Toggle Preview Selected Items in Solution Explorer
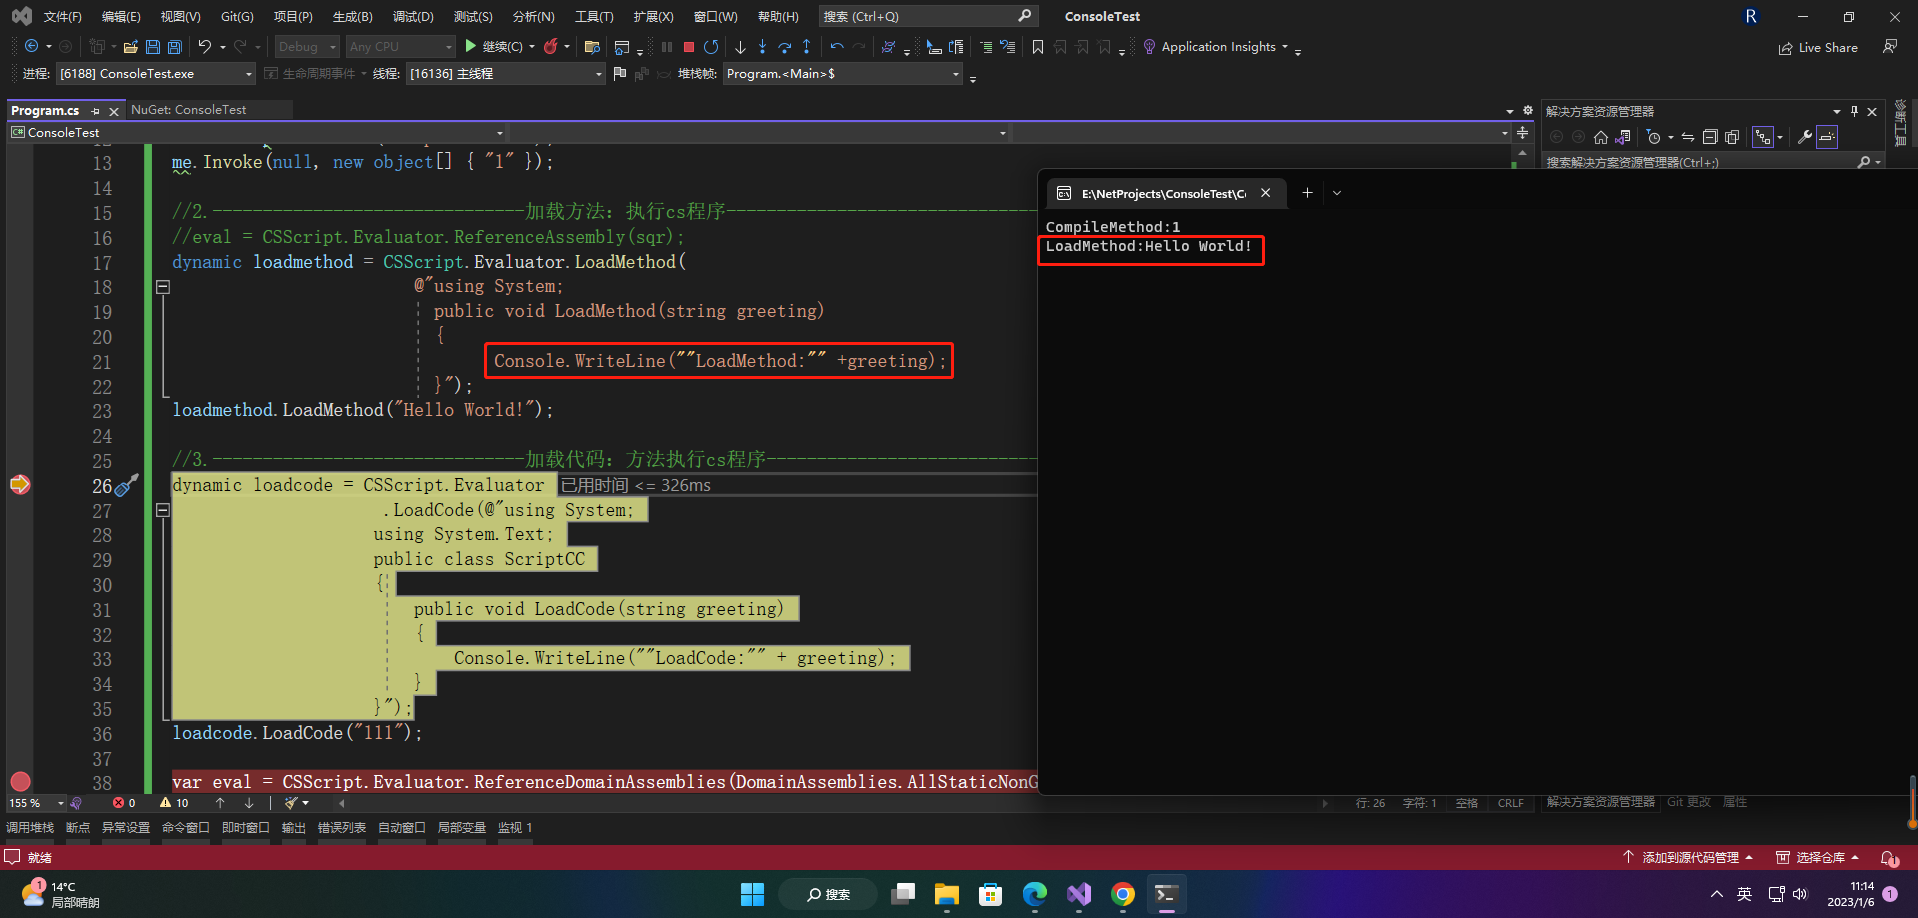This screenshot has height=918, width=1918. pos(1827,137)
